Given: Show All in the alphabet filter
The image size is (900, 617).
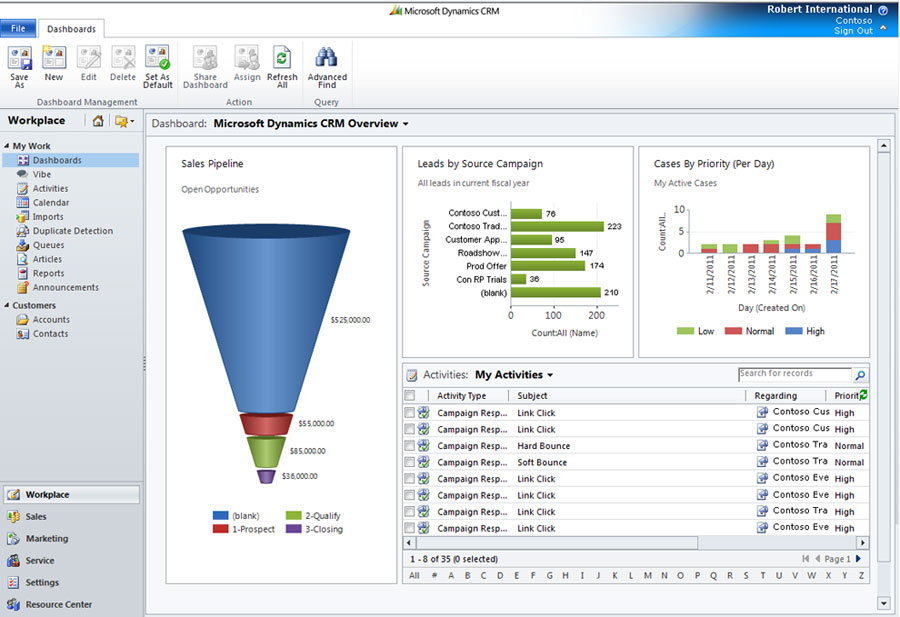Looking at the screenshot, I should tap(414, 575).
